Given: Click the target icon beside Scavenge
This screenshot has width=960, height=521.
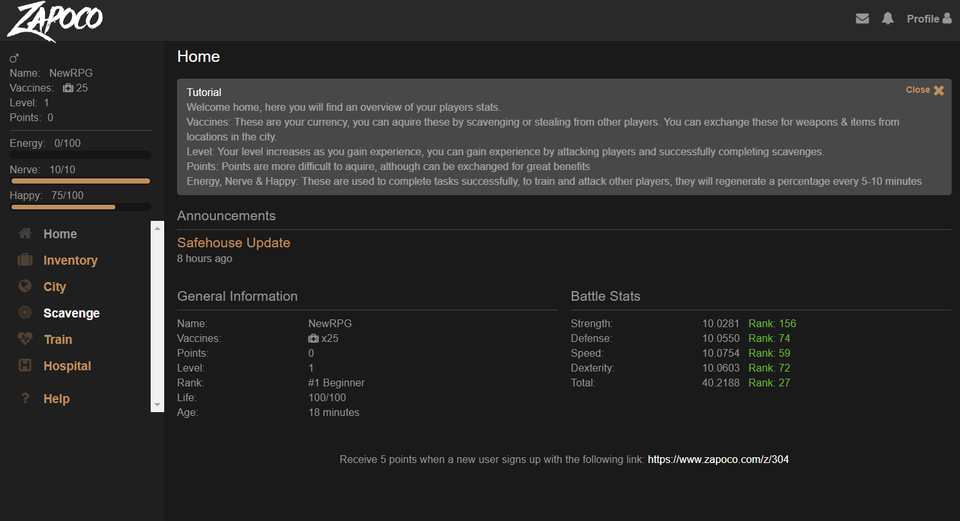Looking at the screenshot, I should point(25,313).
